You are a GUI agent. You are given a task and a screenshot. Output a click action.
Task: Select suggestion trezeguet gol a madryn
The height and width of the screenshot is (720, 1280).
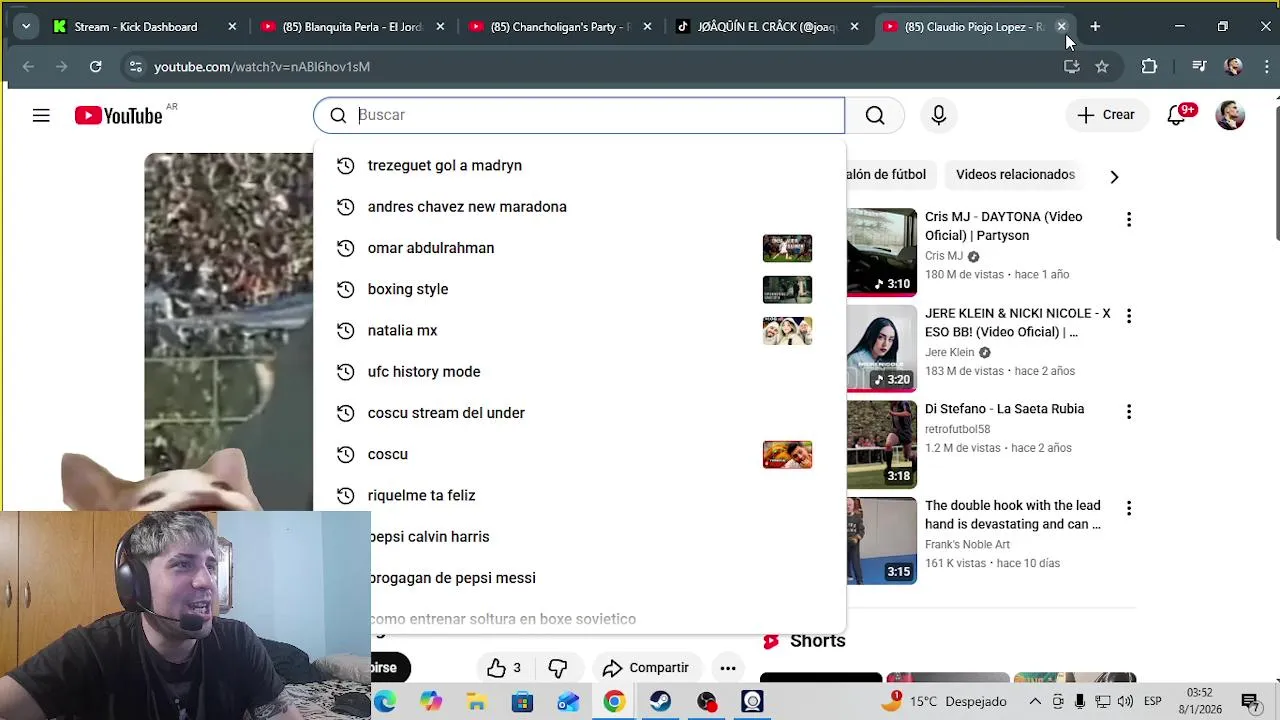pyautogui.click(x=579, y=165)
